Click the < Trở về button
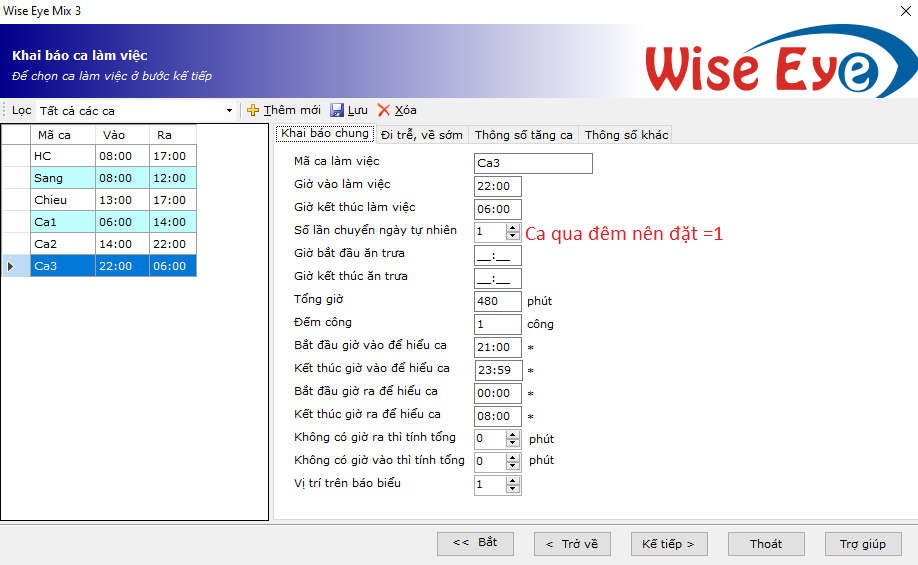Screen dimensions: 918x565 pos(572,544)
